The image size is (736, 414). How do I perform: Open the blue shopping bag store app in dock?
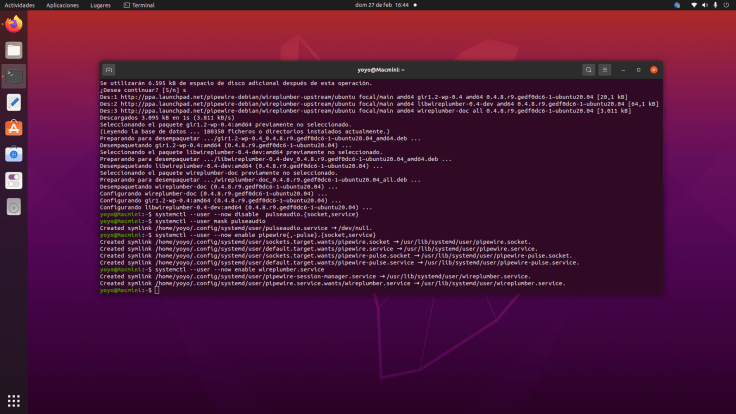(x=14, y=154)
